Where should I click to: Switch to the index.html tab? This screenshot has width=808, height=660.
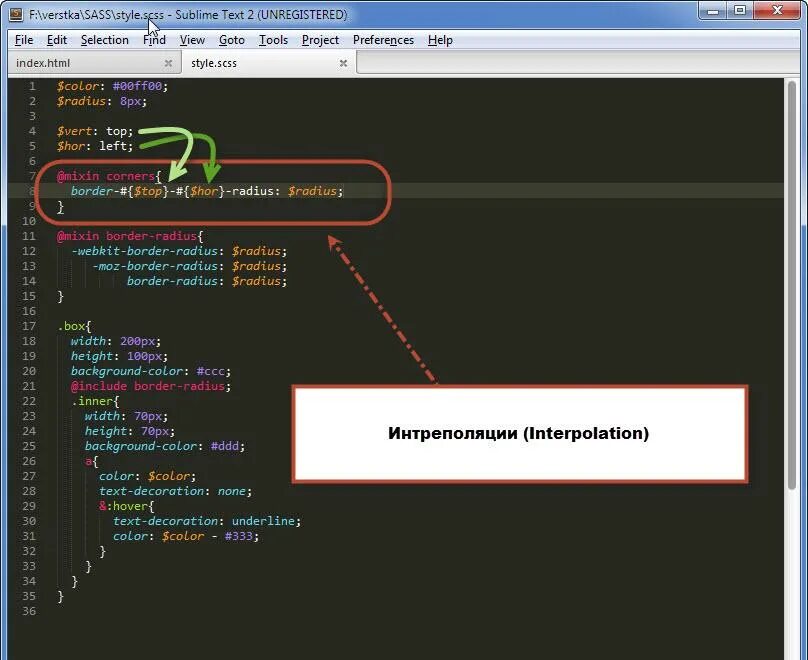[x=45, y=62]
